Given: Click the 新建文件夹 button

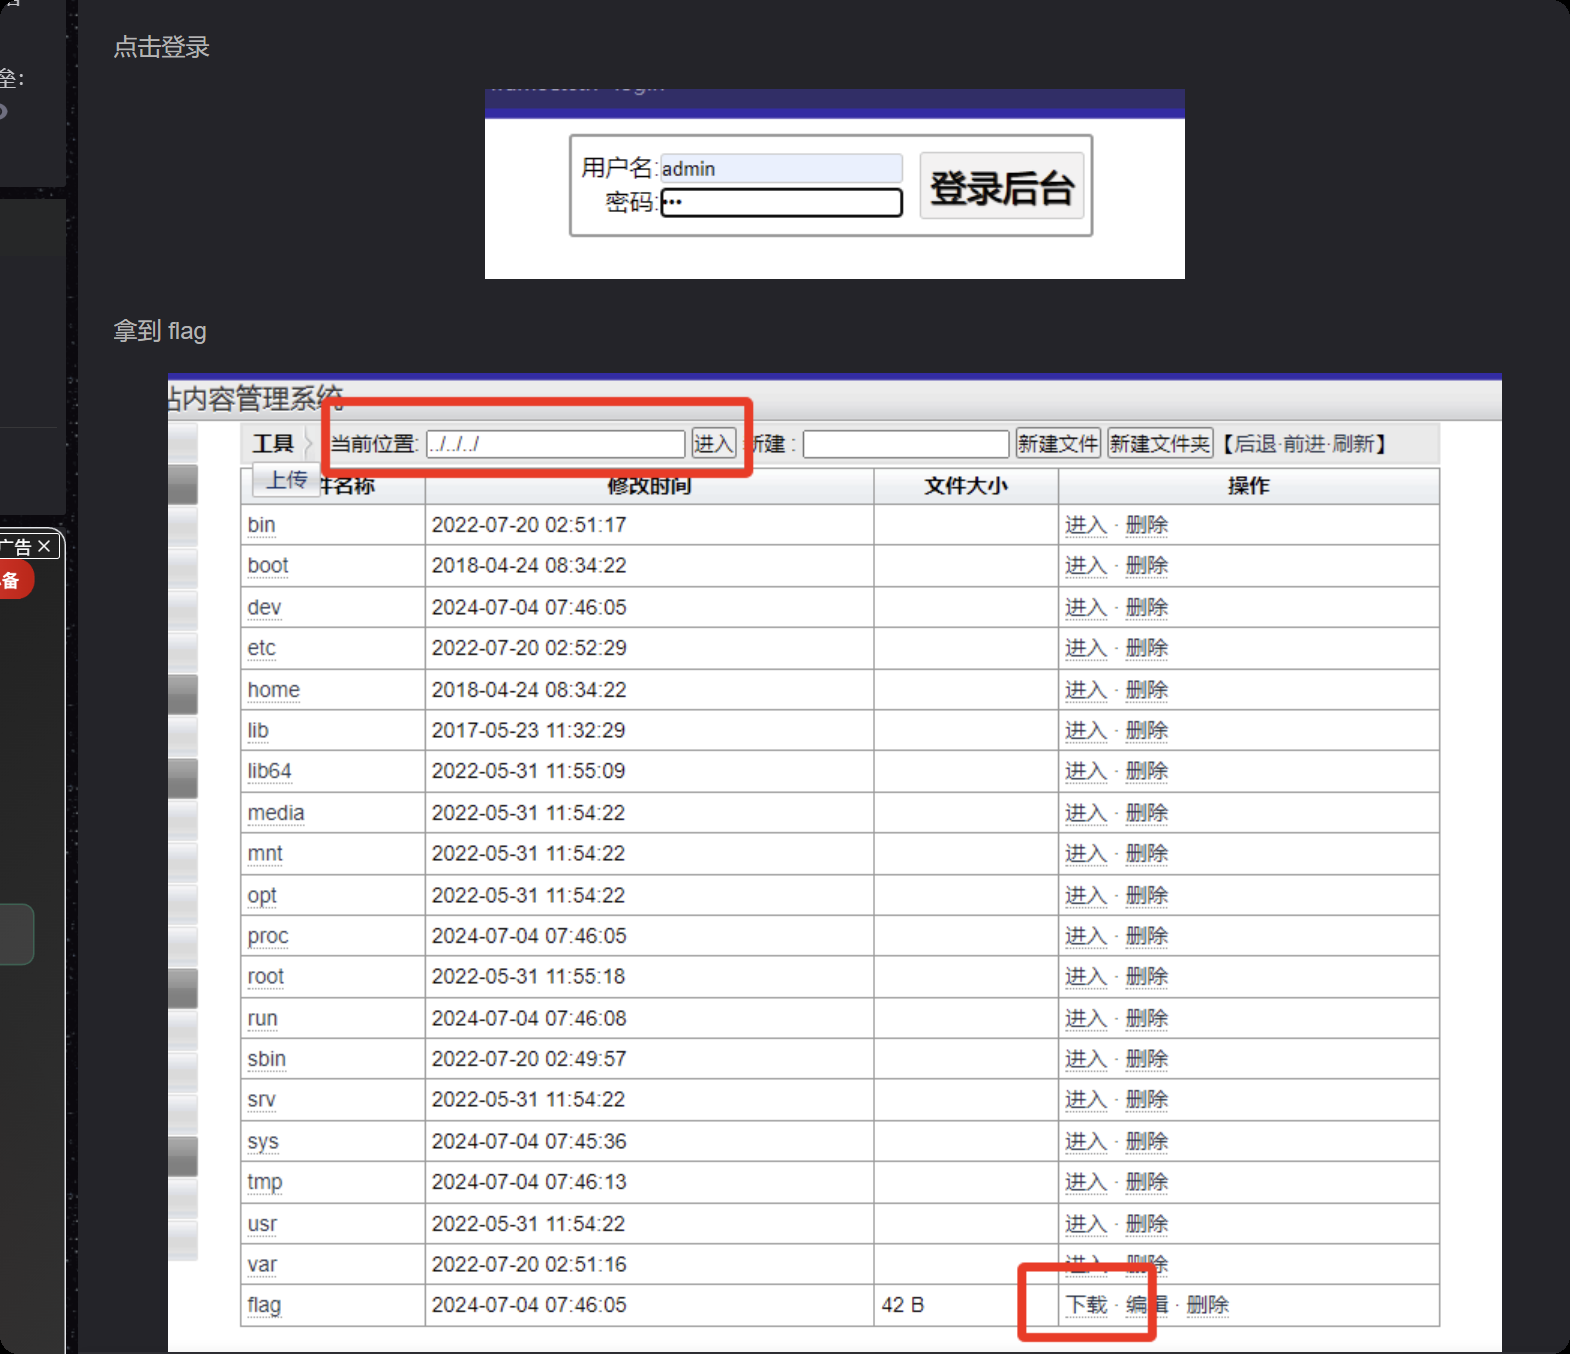Looking at the screenshot, I should pos(1159,444).
